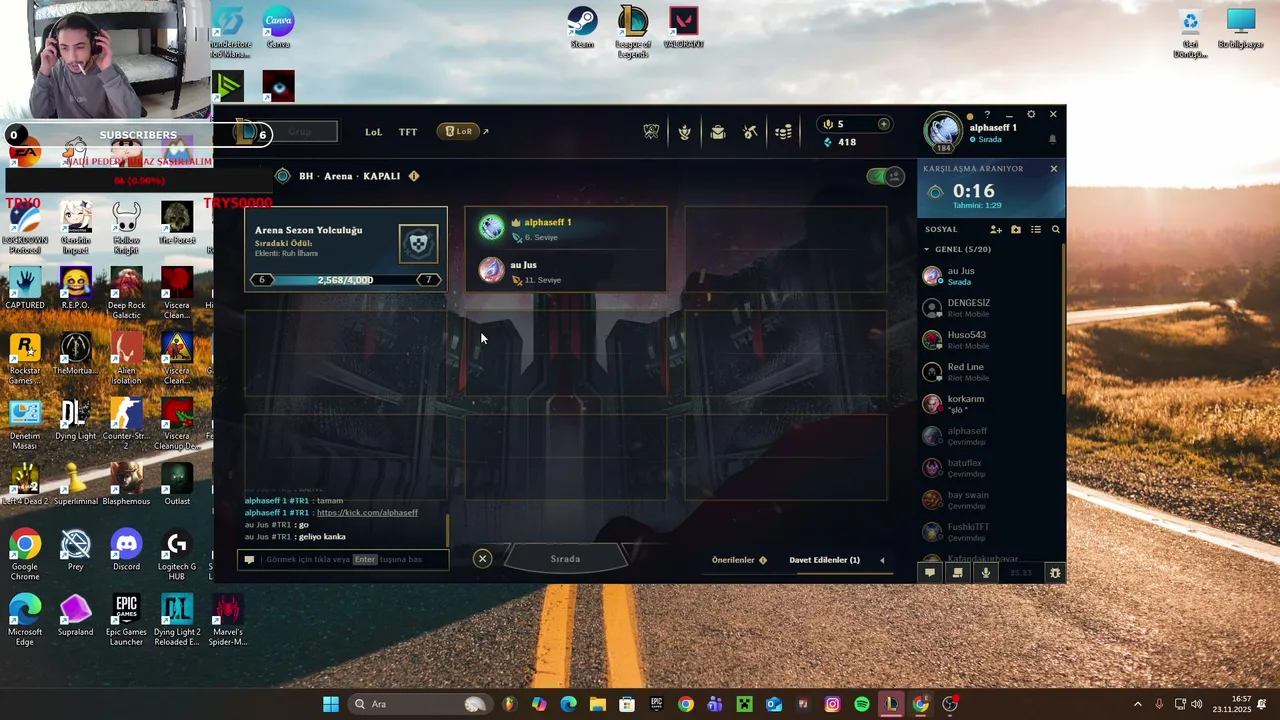This screenshot has width=1280, height=720.
Task: Click the new folder icon in Sosyal panel
Action: 1016,230
